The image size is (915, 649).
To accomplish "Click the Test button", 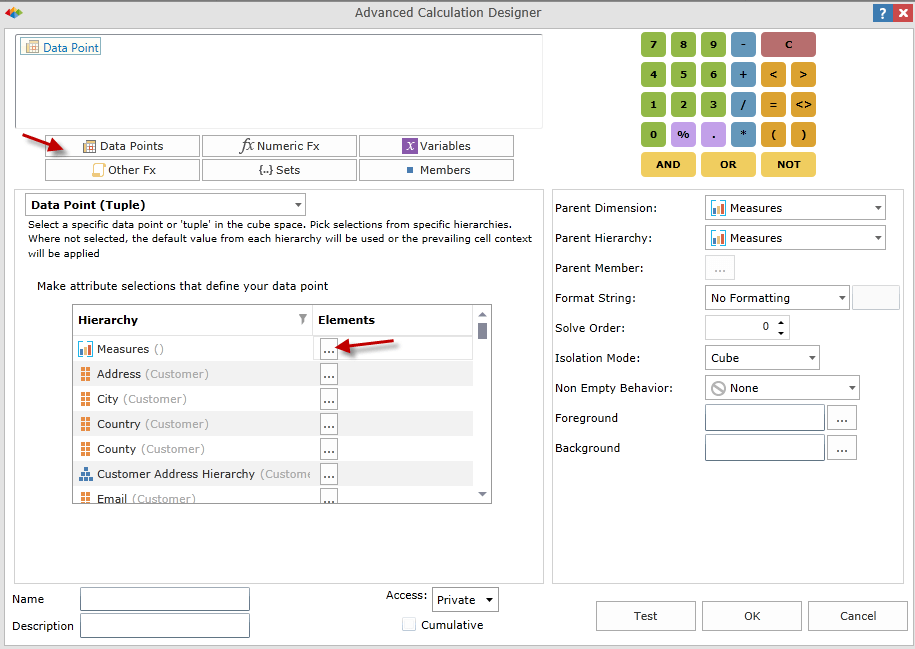I will tap(645, 616).
